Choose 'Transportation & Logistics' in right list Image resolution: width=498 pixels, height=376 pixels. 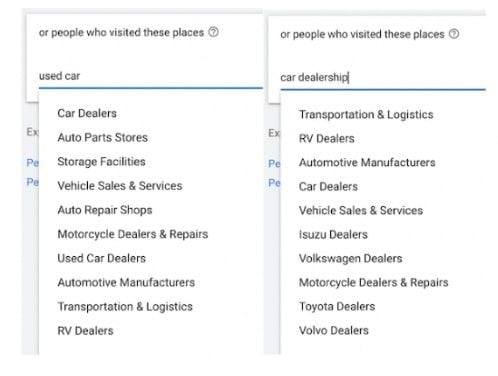[x=366, y=114]
